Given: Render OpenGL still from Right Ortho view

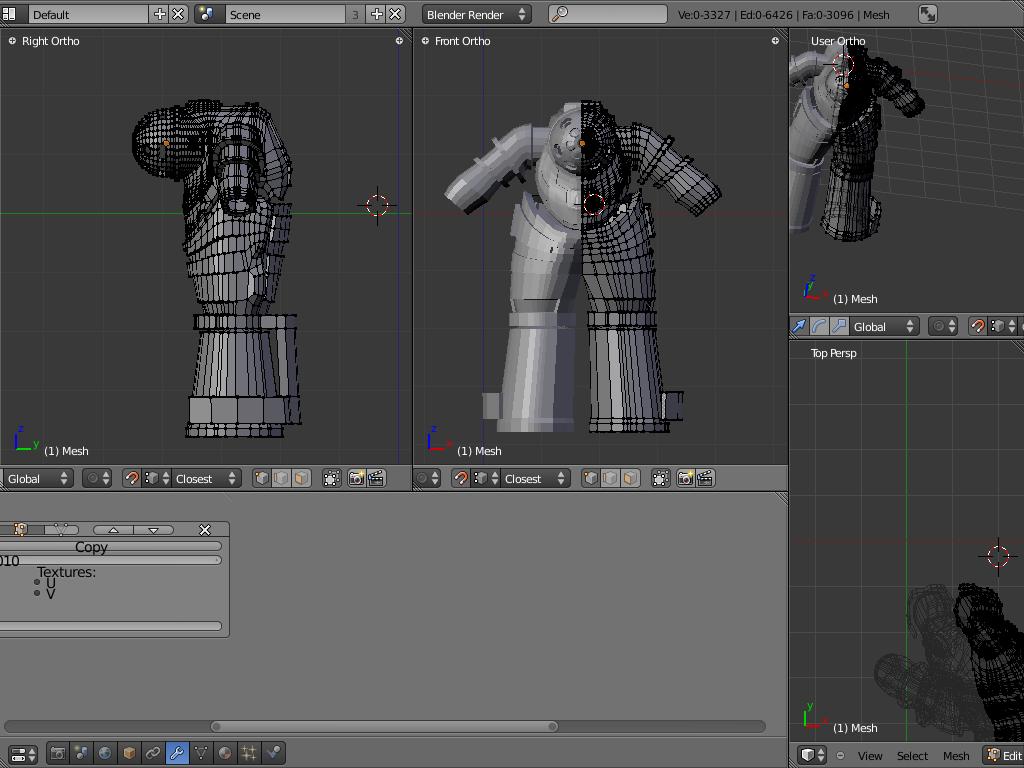Looking at the screenshot, I should click(x=356, y=479).
